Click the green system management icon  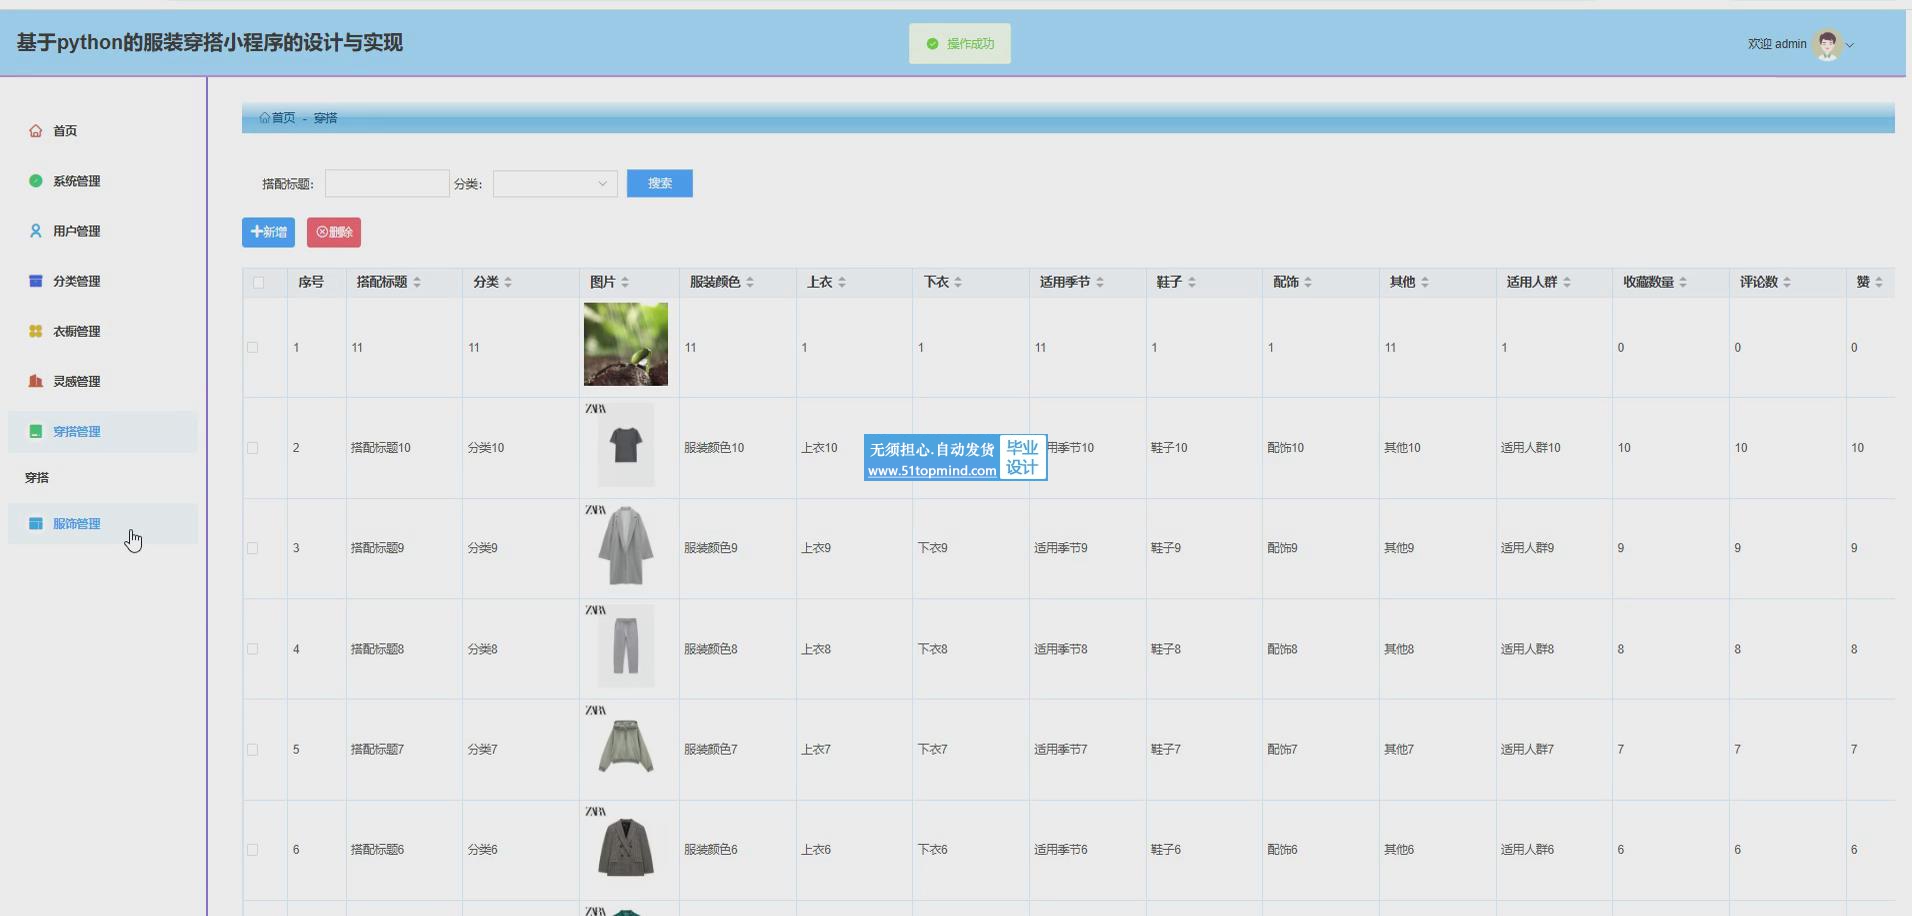click(x=36, y=181)
